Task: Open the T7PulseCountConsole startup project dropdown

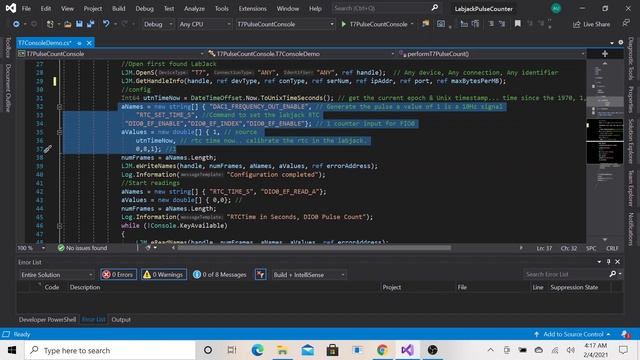Action: point(285,24)
